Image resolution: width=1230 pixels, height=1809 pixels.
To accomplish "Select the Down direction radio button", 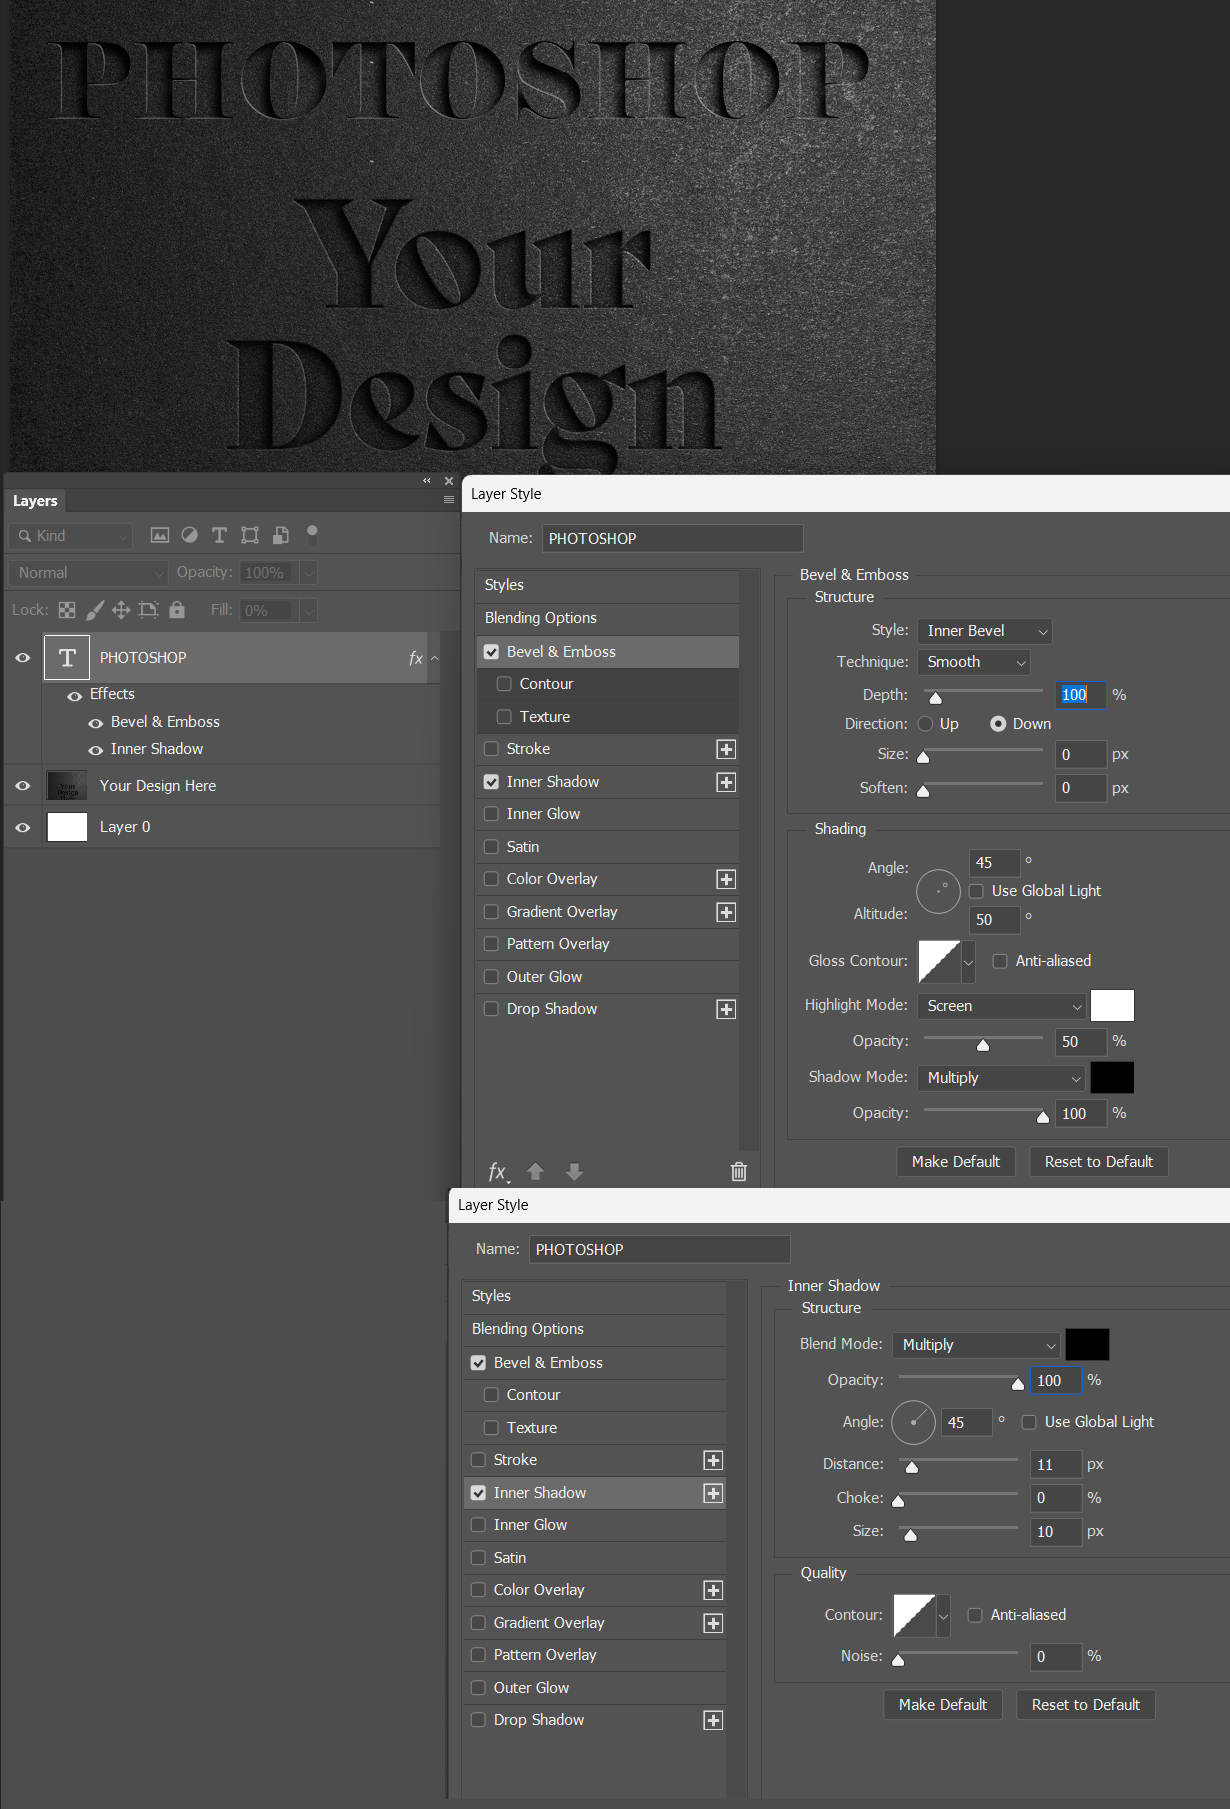I will point(998,724).
